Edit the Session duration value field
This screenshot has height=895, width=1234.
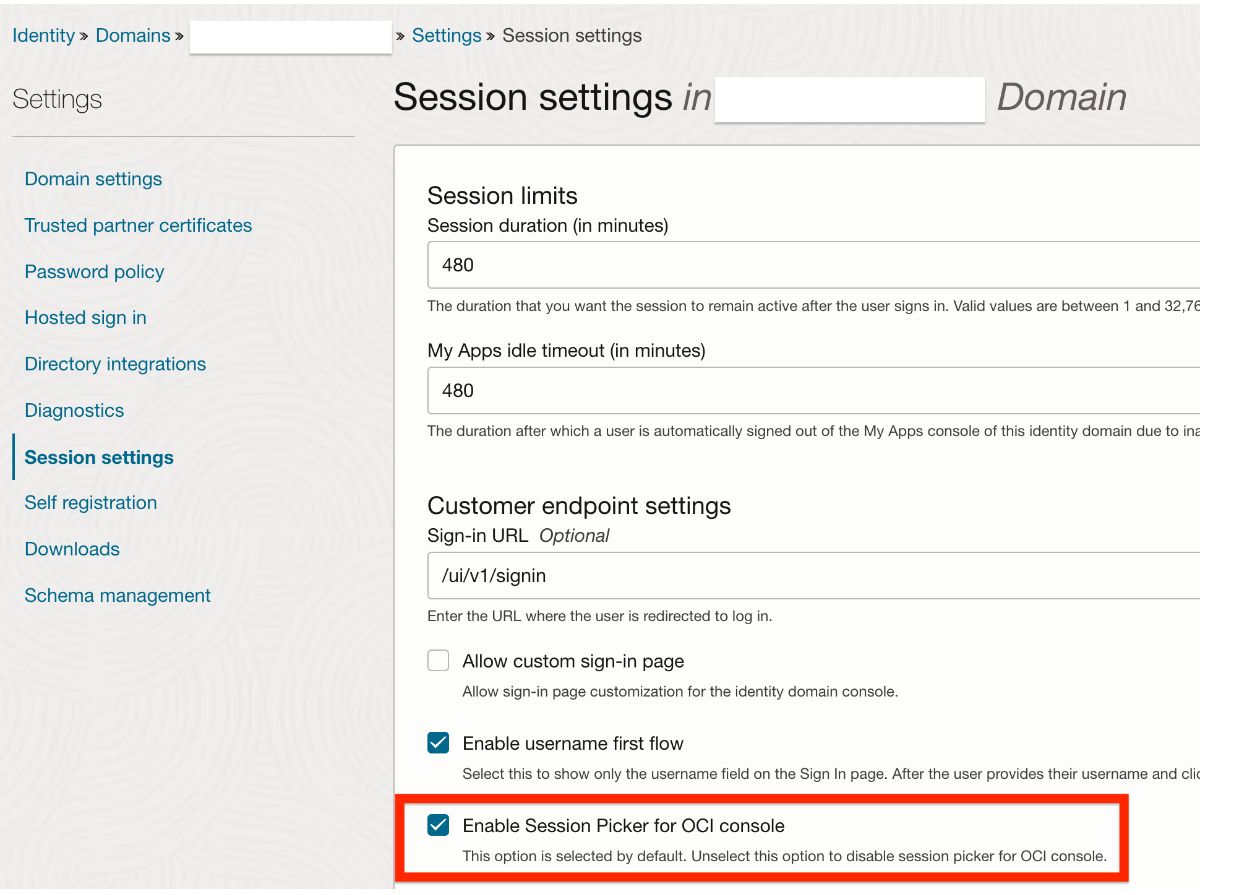coord(700,265)
